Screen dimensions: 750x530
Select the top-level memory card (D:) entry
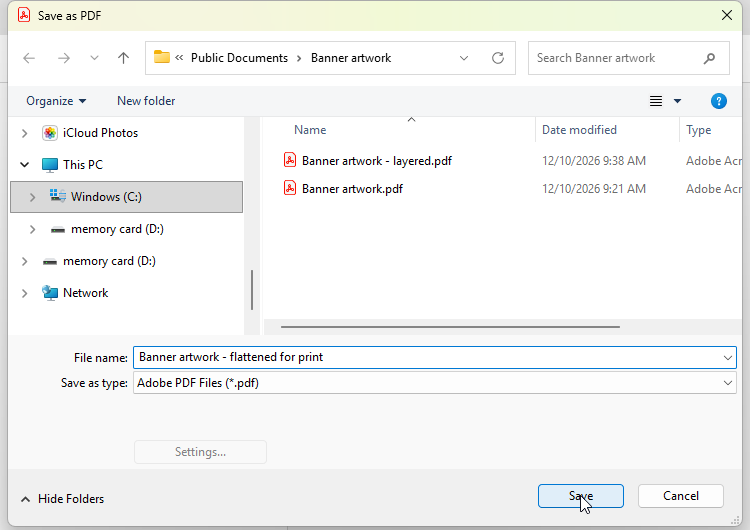(x=109, y=261)
